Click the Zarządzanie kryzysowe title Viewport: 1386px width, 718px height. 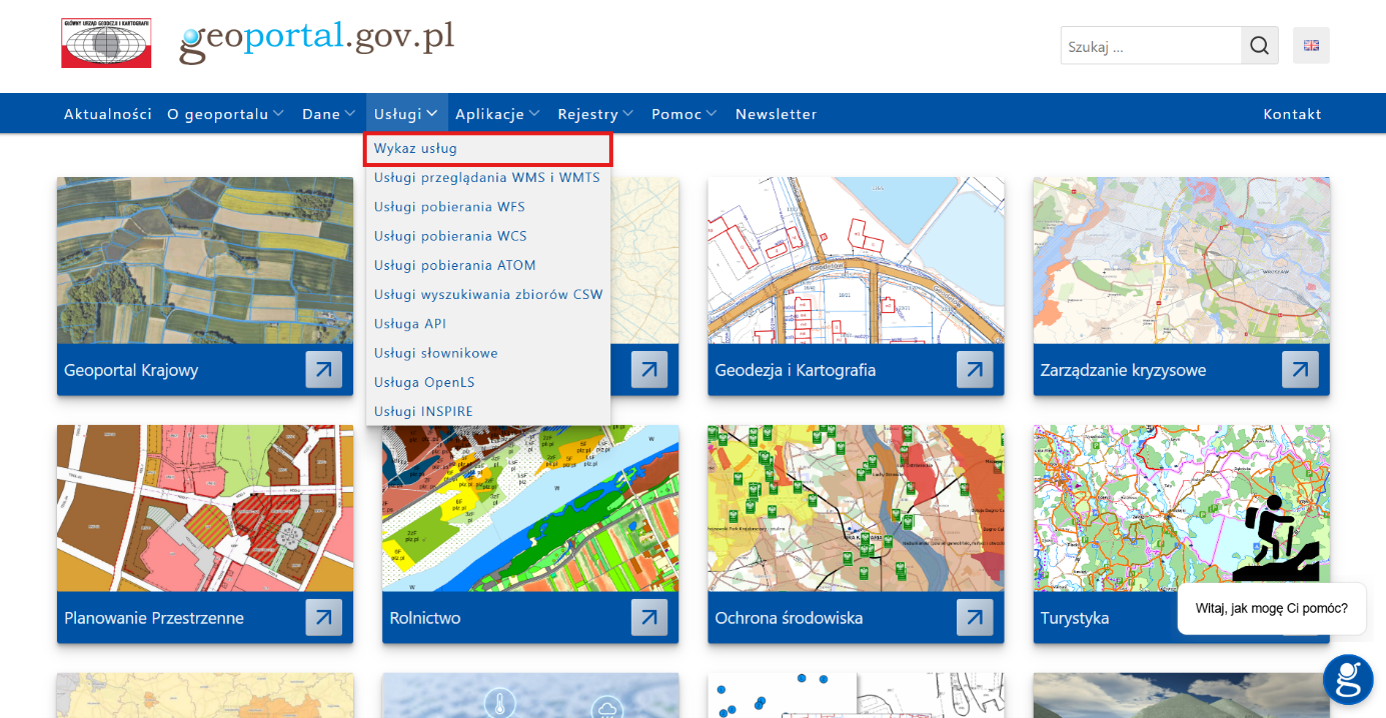pos(1123,370)
